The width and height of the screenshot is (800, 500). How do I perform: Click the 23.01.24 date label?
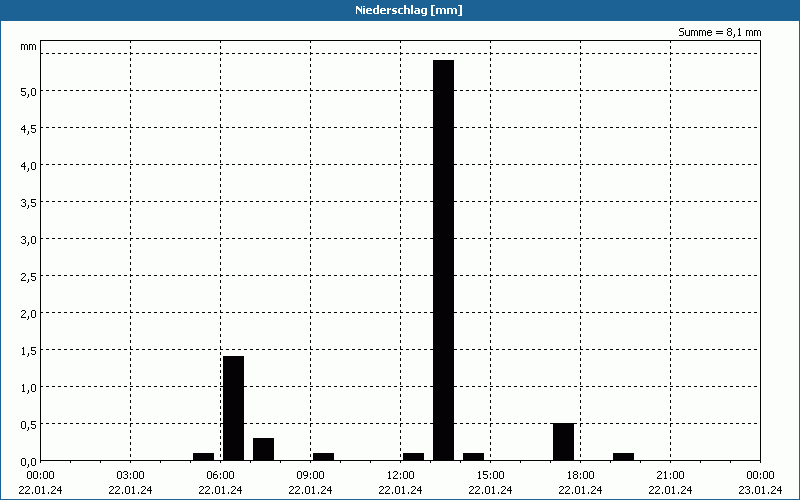click(760, 490)
